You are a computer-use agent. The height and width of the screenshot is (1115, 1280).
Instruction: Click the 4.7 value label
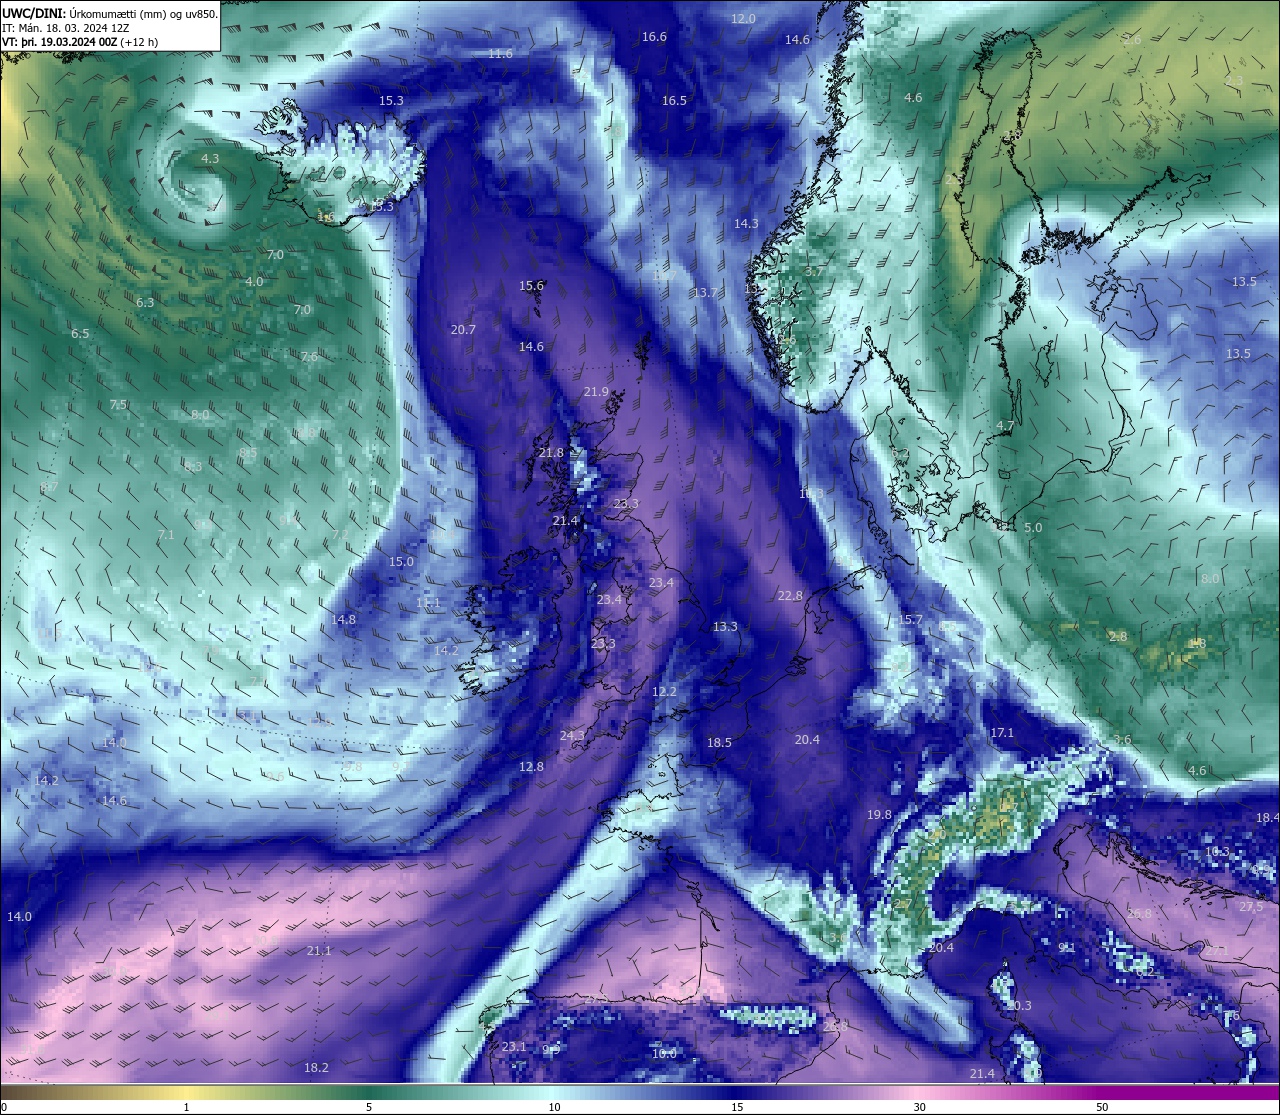click(x=1005, y=426)
